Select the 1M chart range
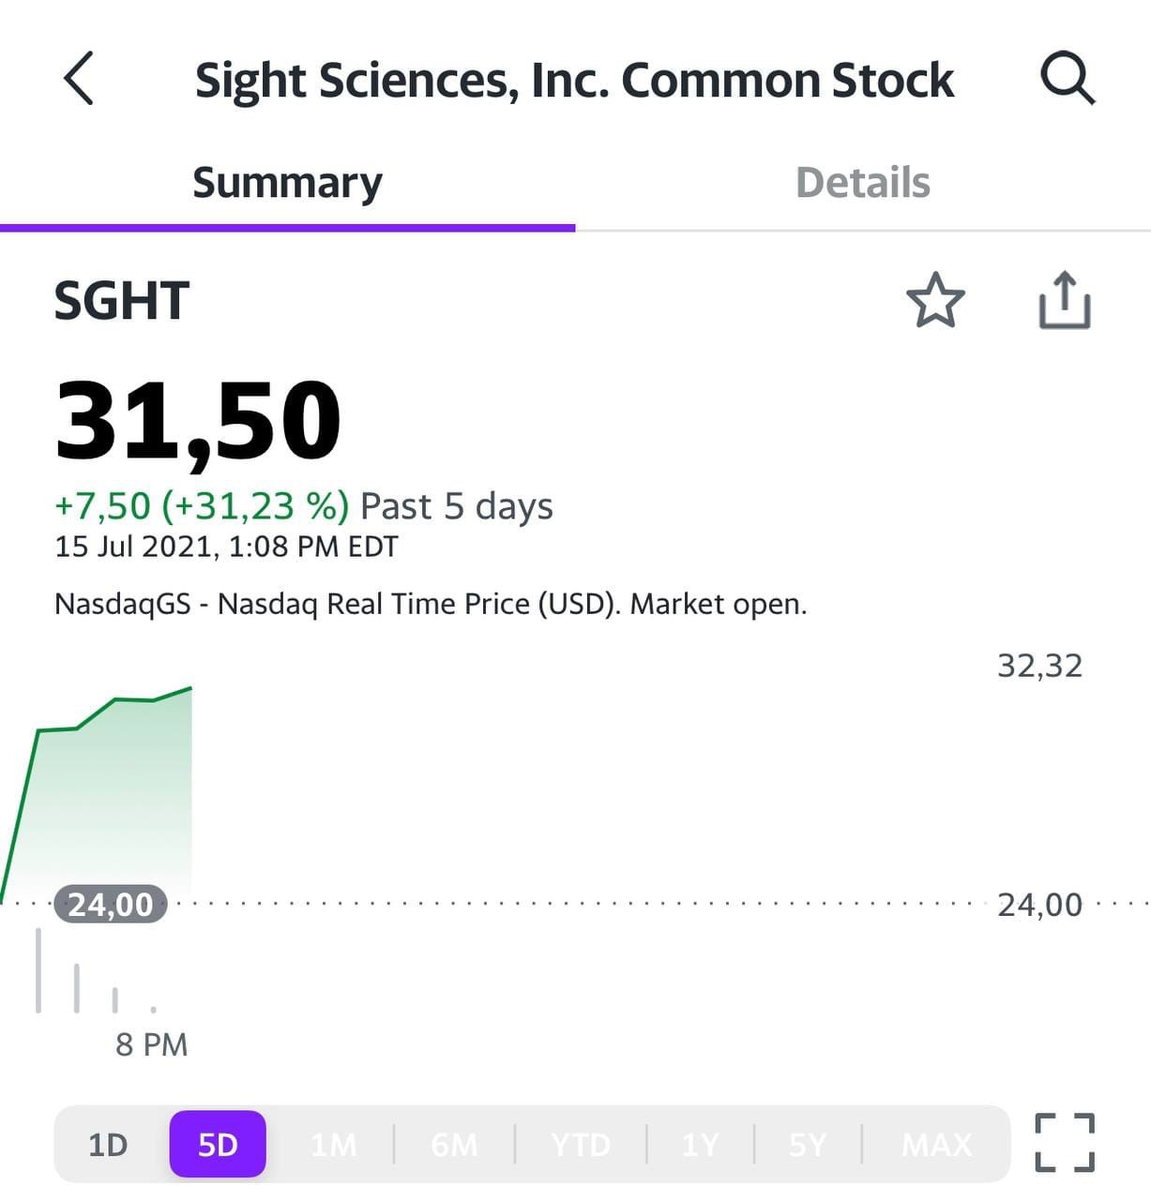The width and height of the screenshot is (1151, 1200). click(x=333, y=1144)
